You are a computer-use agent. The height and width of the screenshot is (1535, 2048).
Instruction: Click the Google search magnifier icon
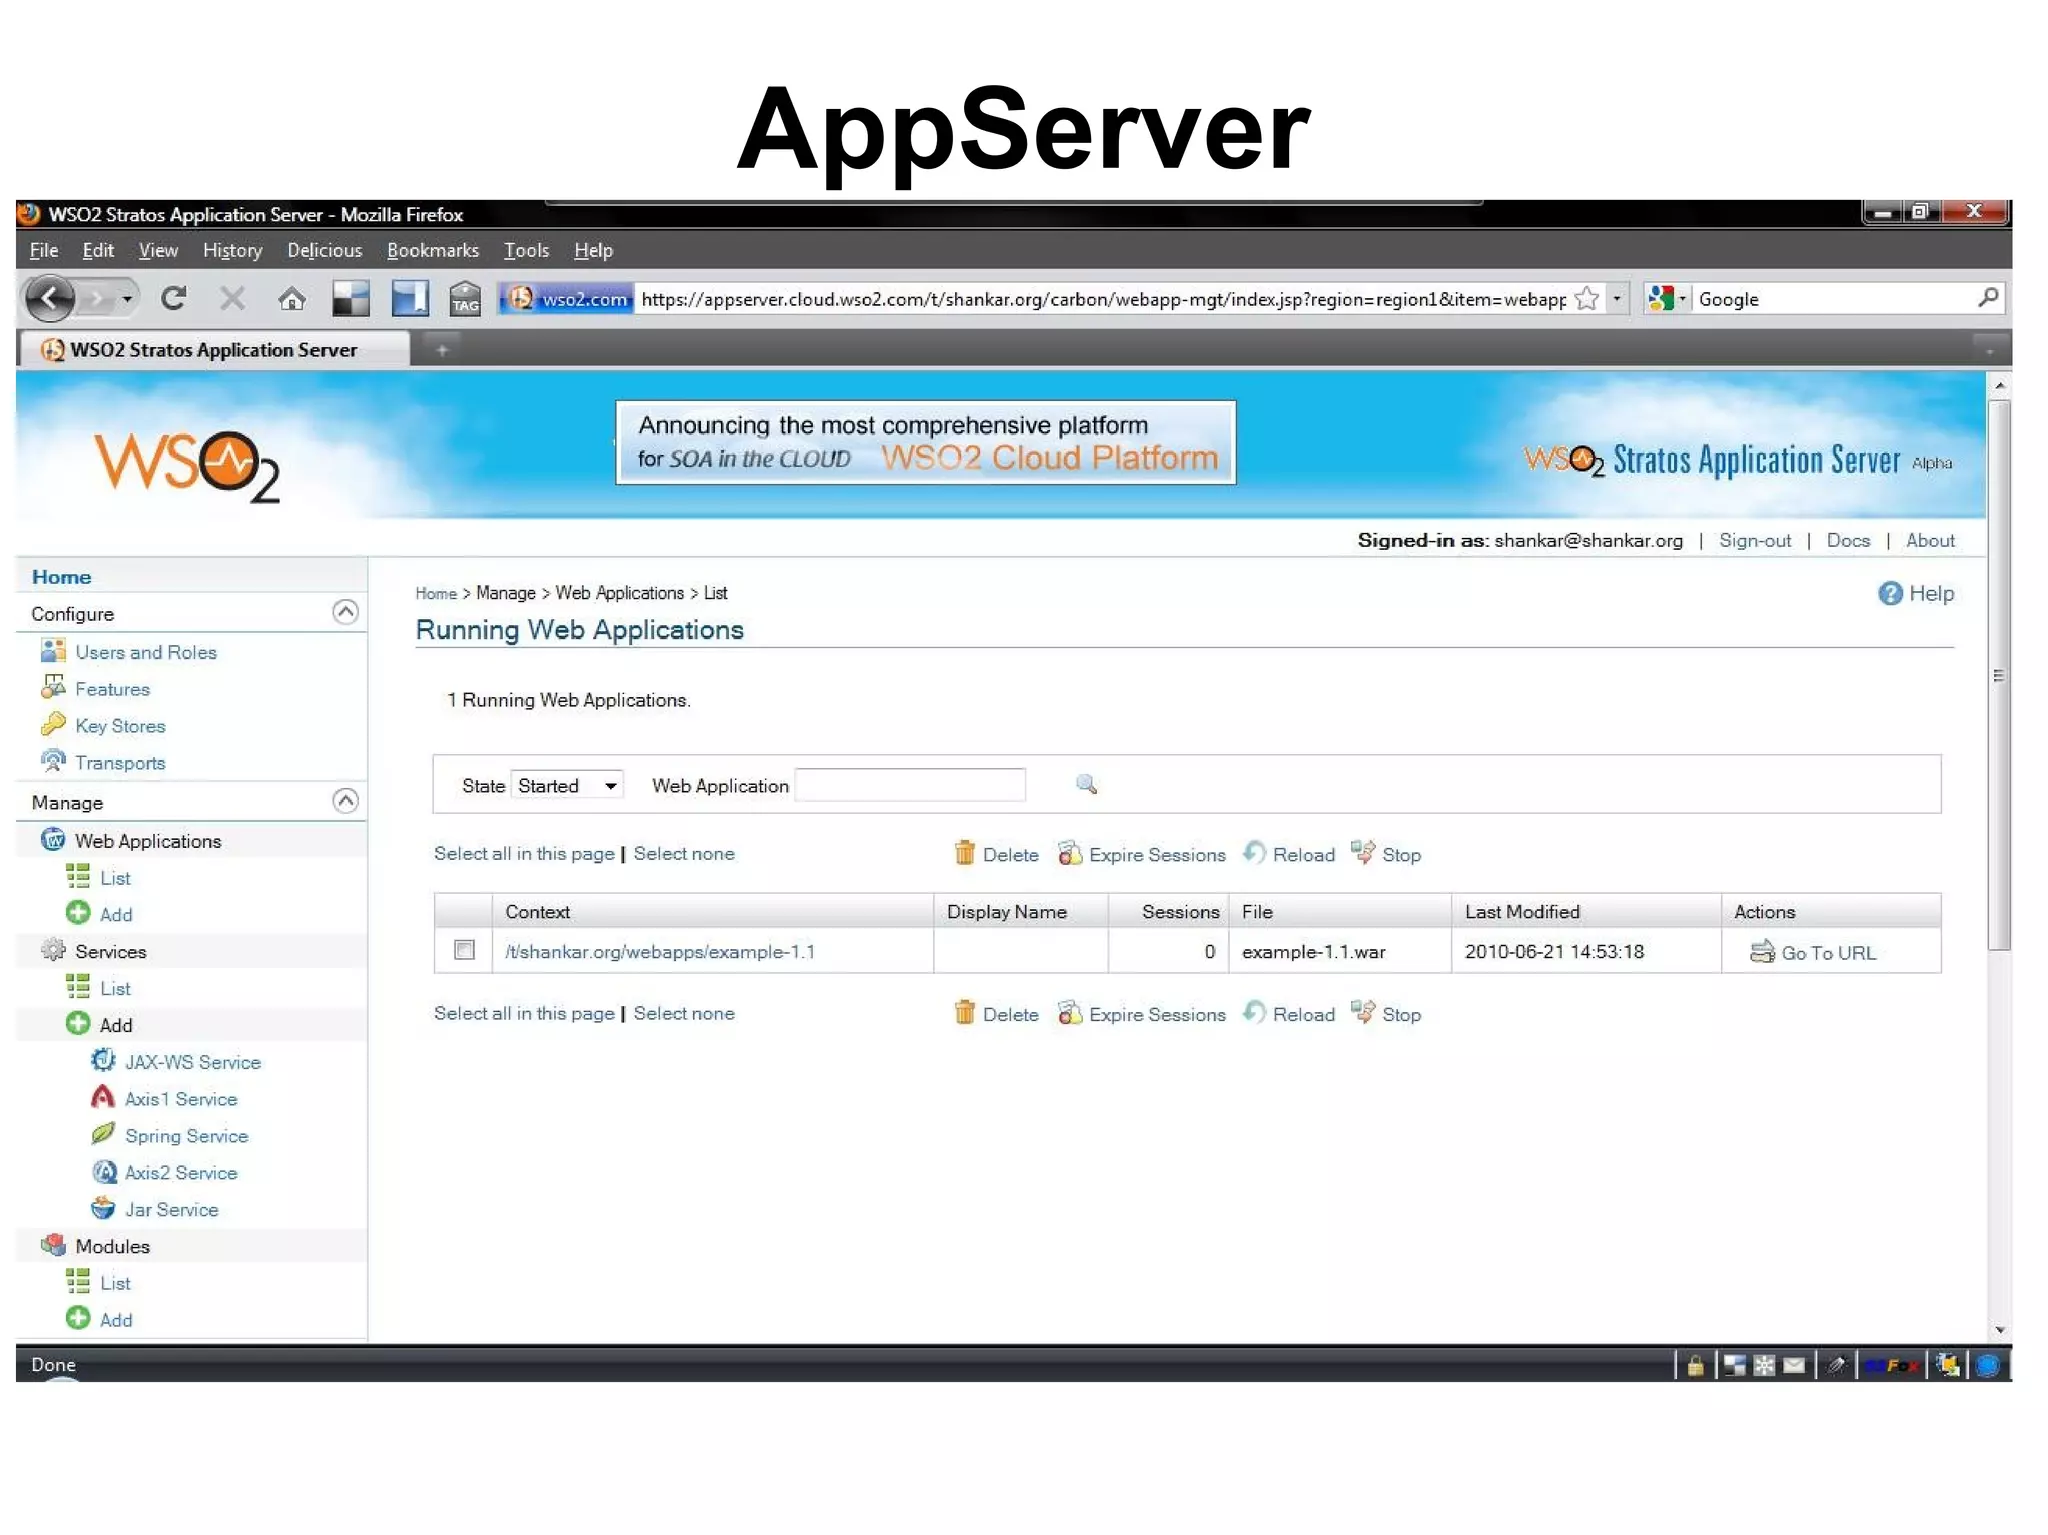[x=1988, y=297]
